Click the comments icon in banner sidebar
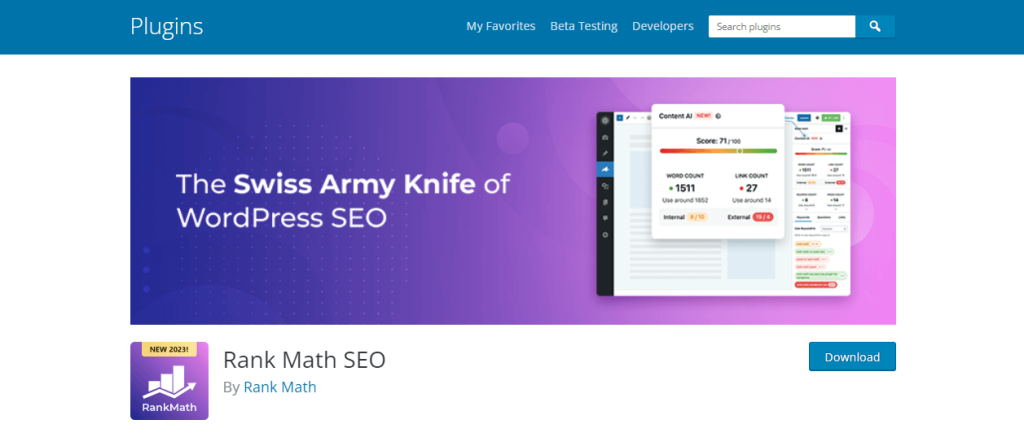Screen dimensions: 1024x433 [605, 218]
